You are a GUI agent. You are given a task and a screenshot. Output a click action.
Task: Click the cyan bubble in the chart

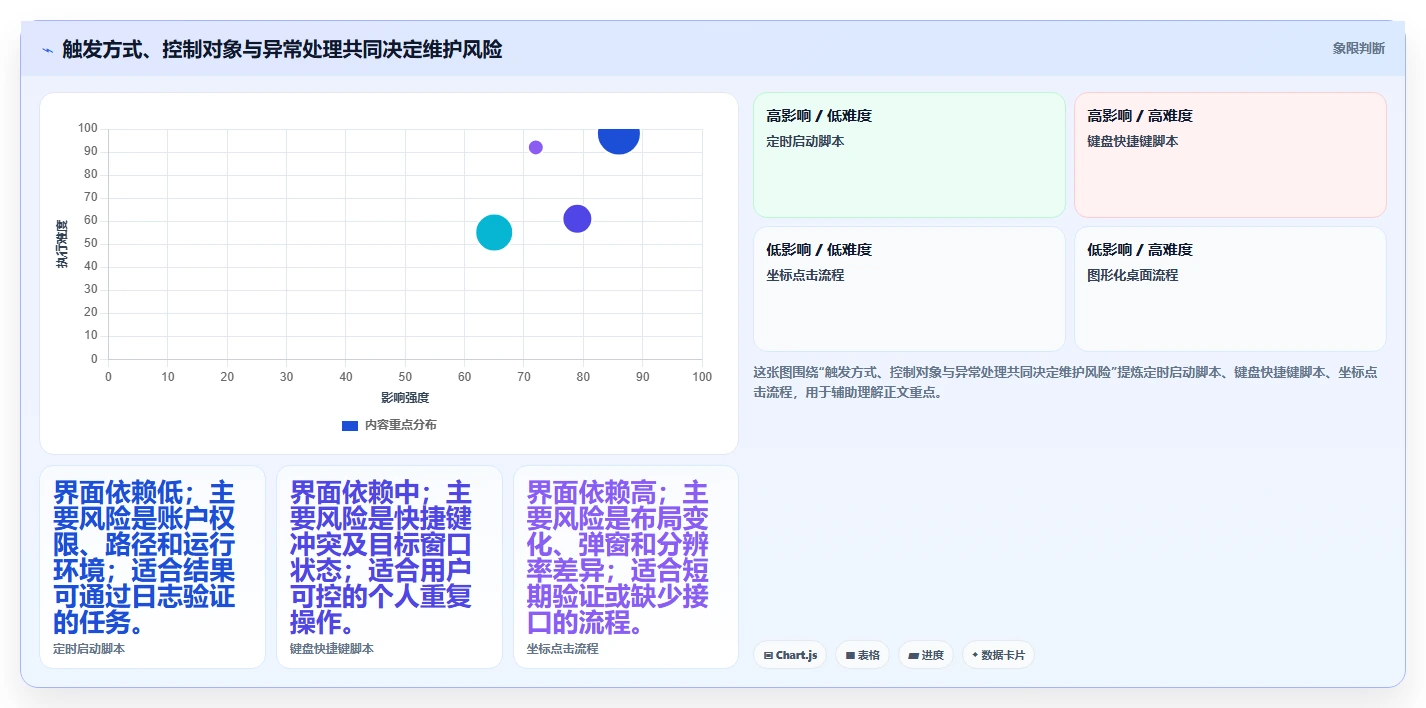point(494,232)
